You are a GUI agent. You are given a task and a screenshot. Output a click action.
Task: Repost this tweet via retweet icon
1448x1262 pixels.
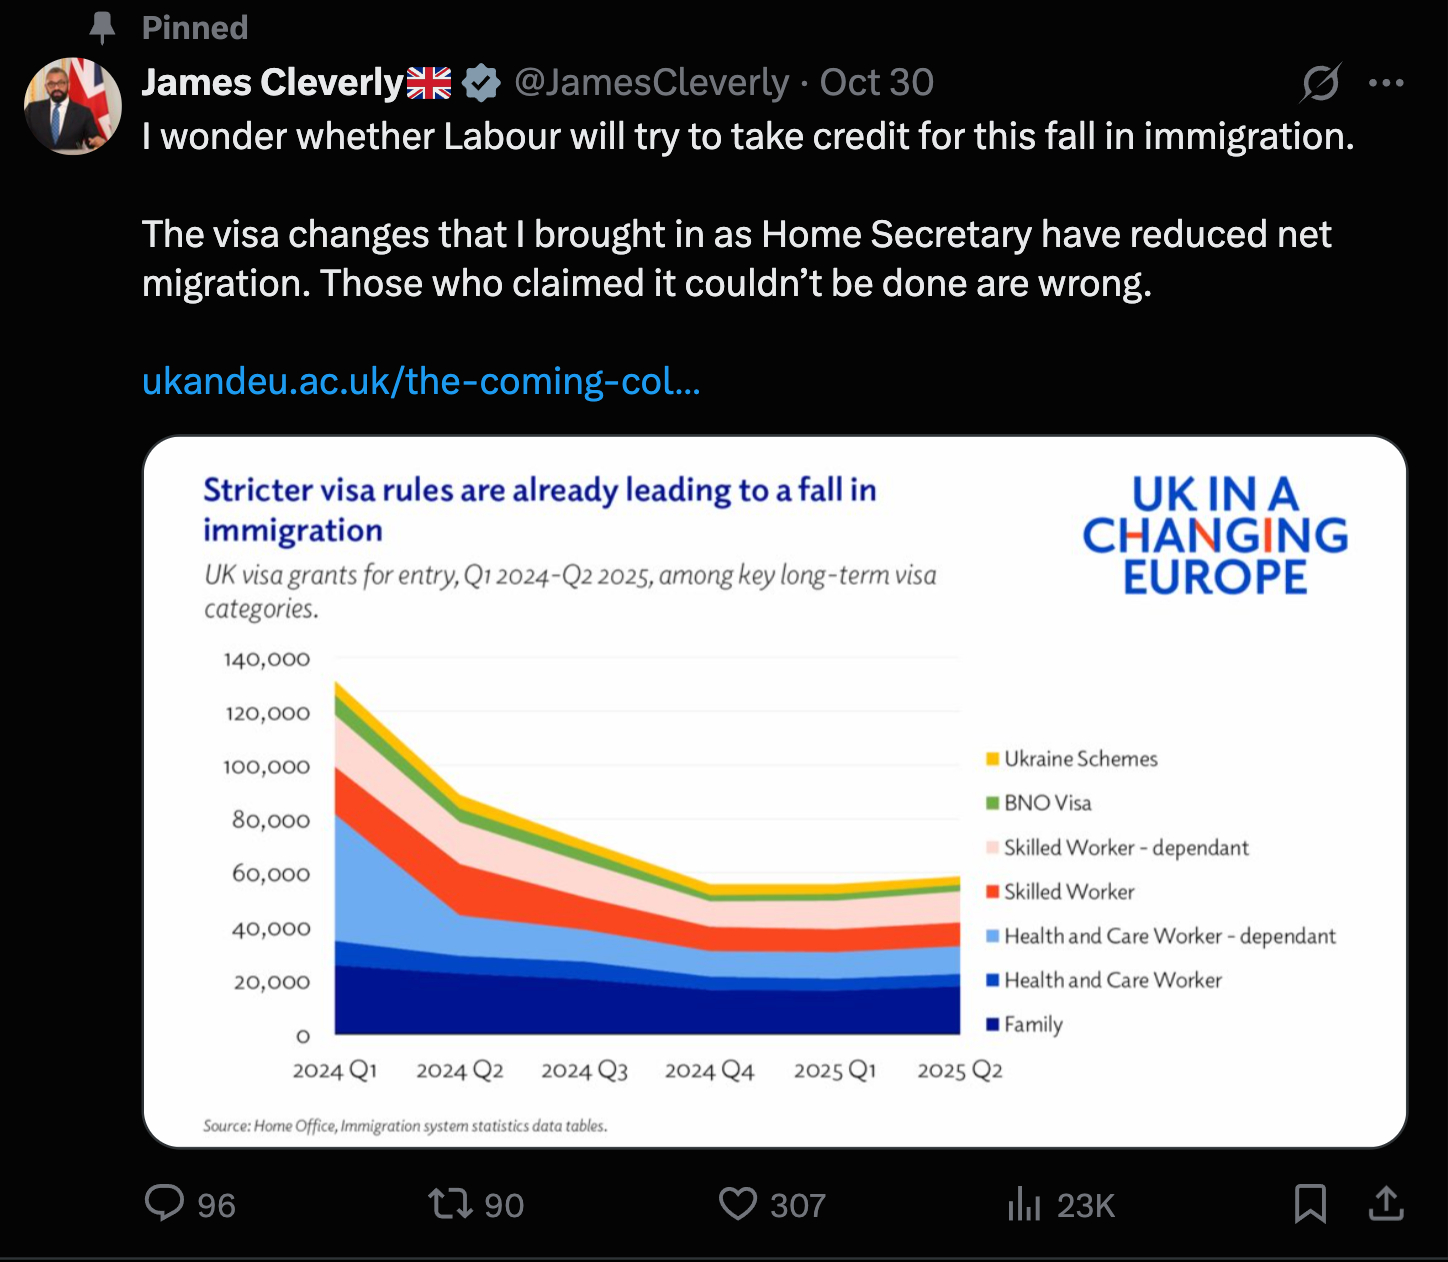450,1203
